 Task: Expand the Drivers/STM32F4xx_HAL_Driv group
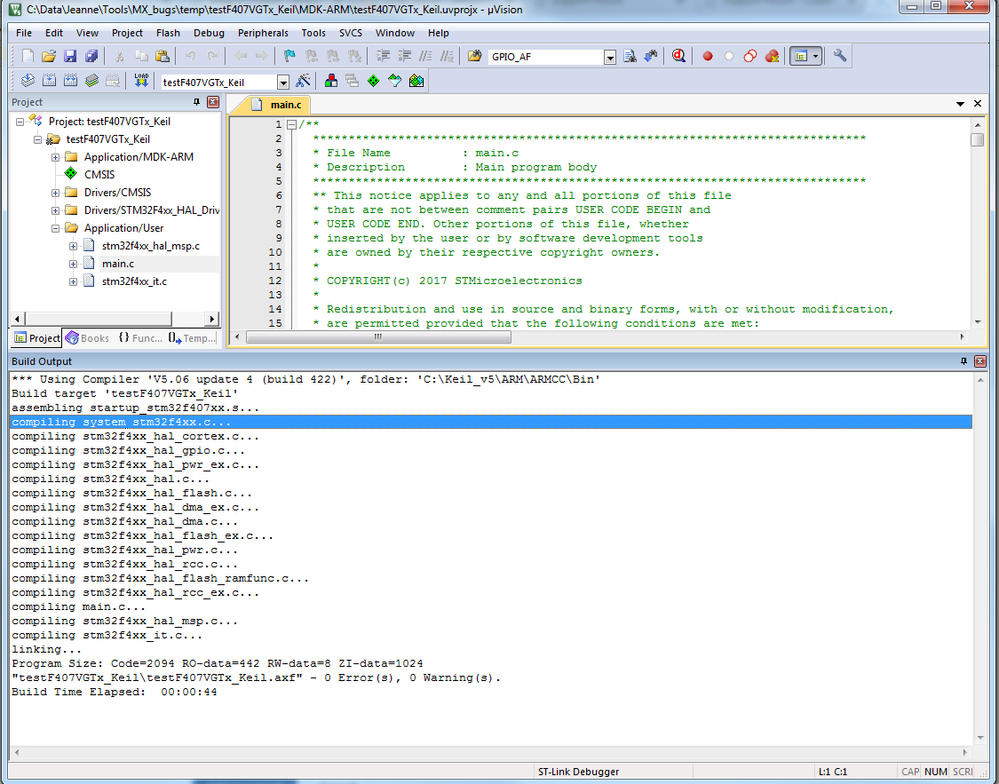[55, 210]
